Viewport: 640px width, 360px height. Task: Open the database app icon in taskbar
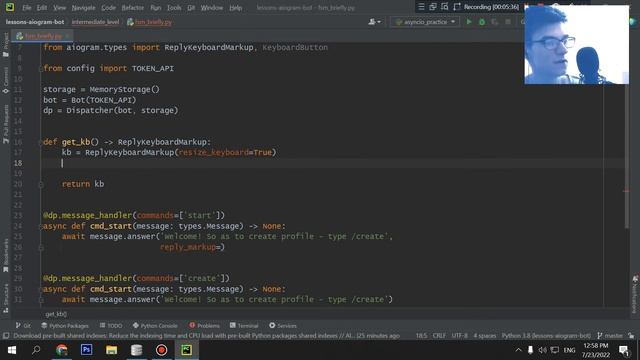[x=136, y=350]
